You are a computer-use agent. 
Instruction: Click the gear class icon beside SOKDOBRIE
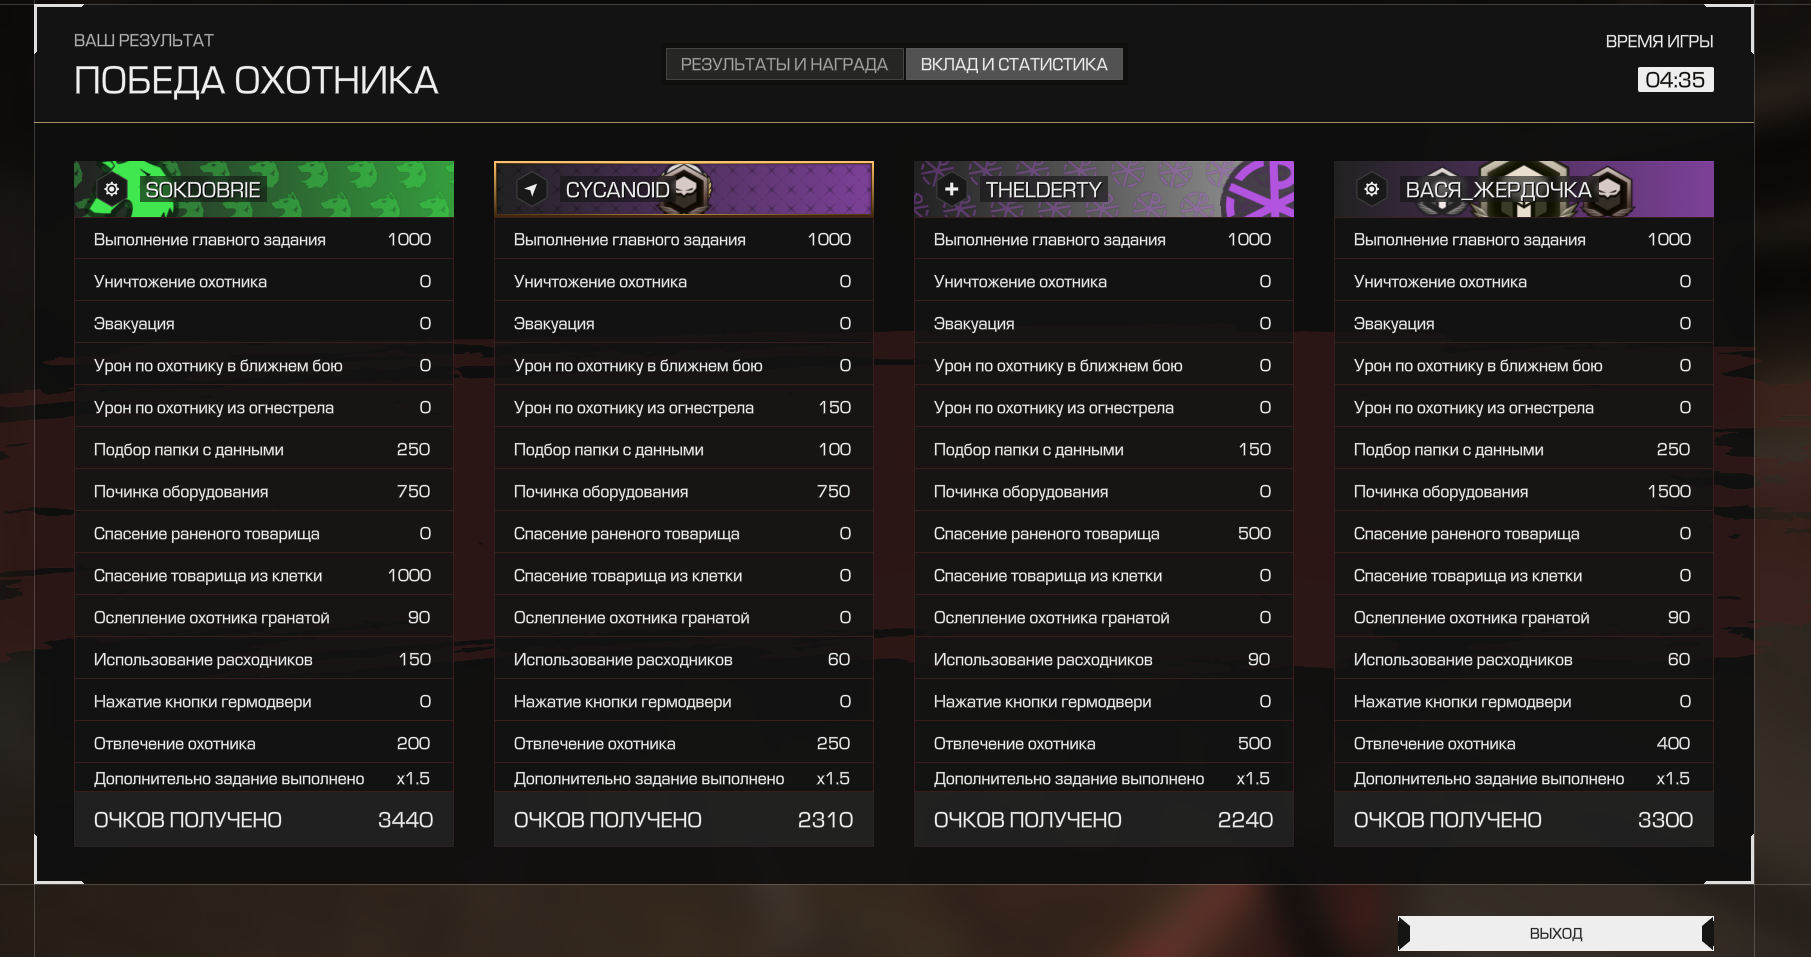tap(112, 189)
